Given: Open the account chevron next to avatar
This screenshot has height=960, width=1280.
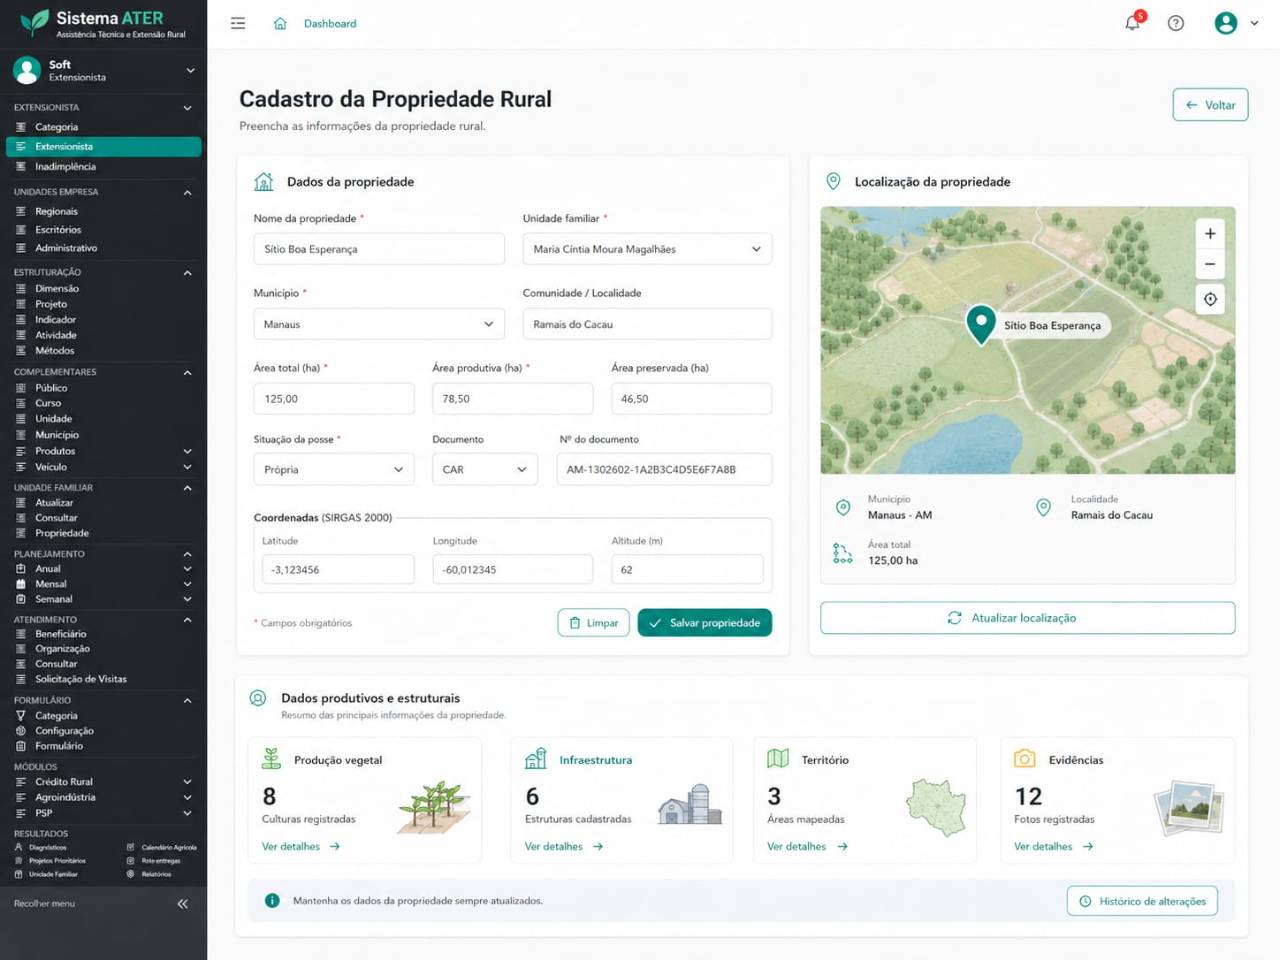Looking at the screenshot, I should [1254, 23].
